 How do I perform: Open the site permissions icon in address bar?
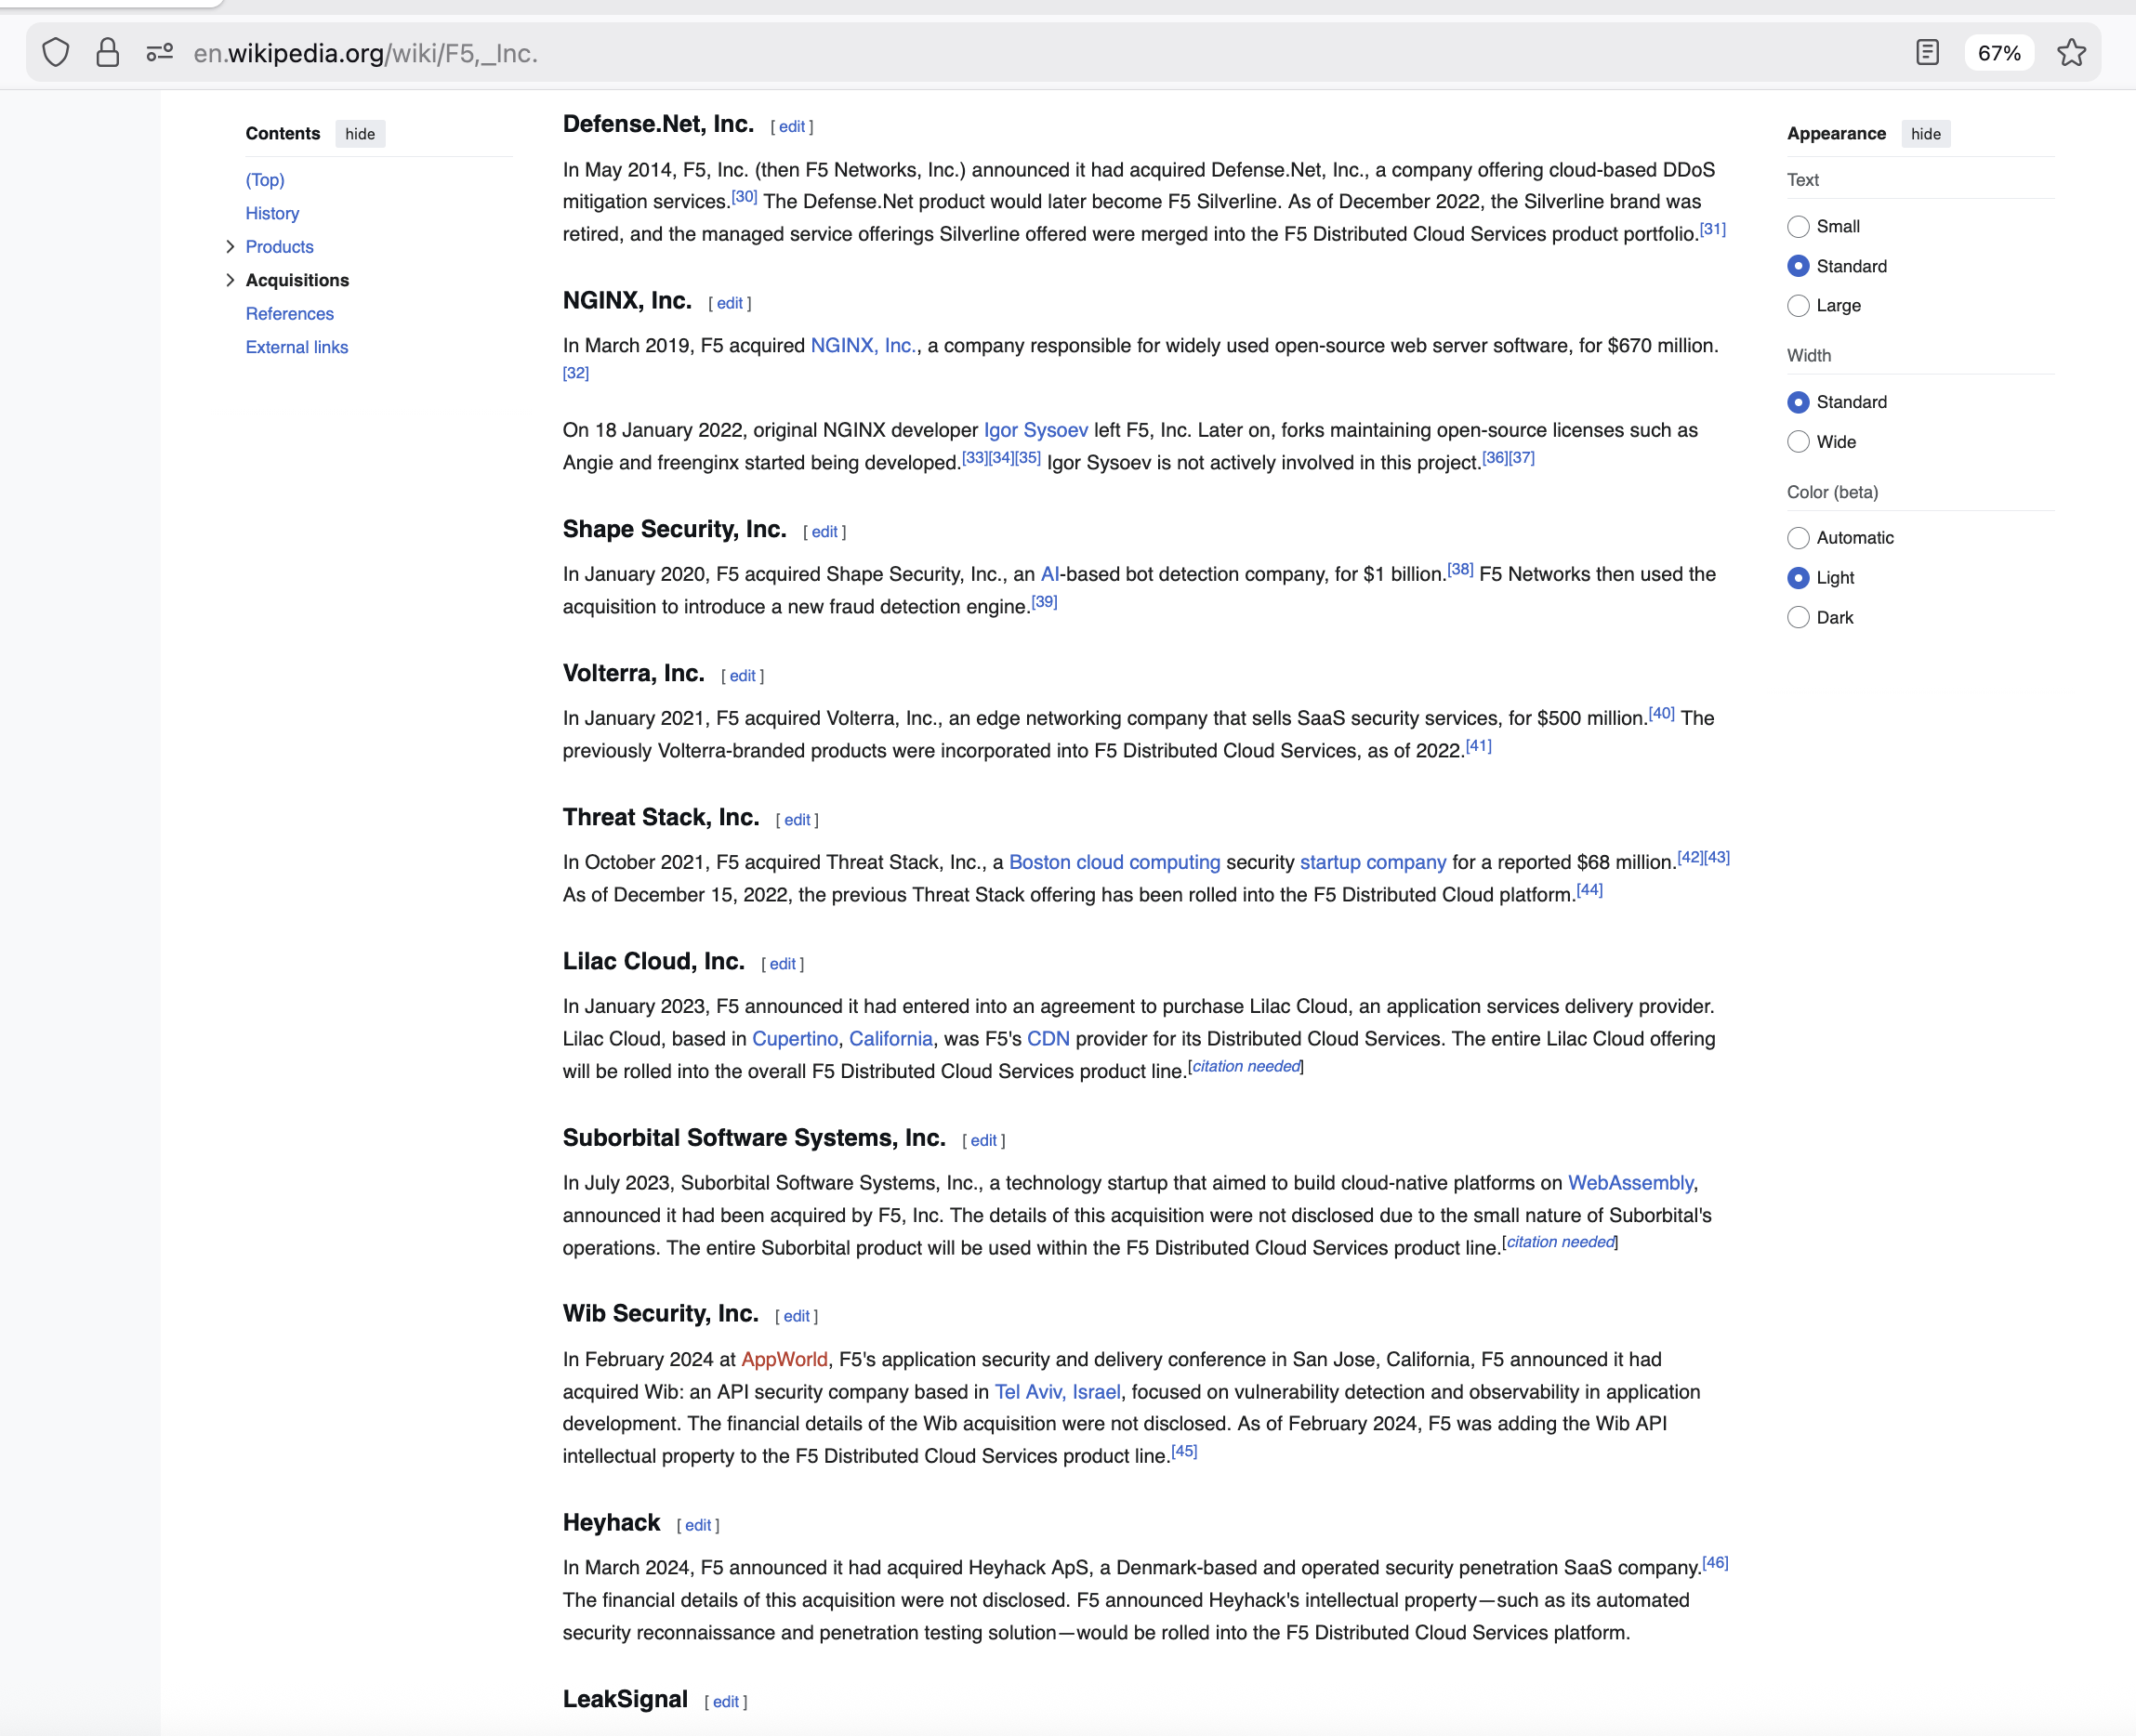tap(160, 52)
